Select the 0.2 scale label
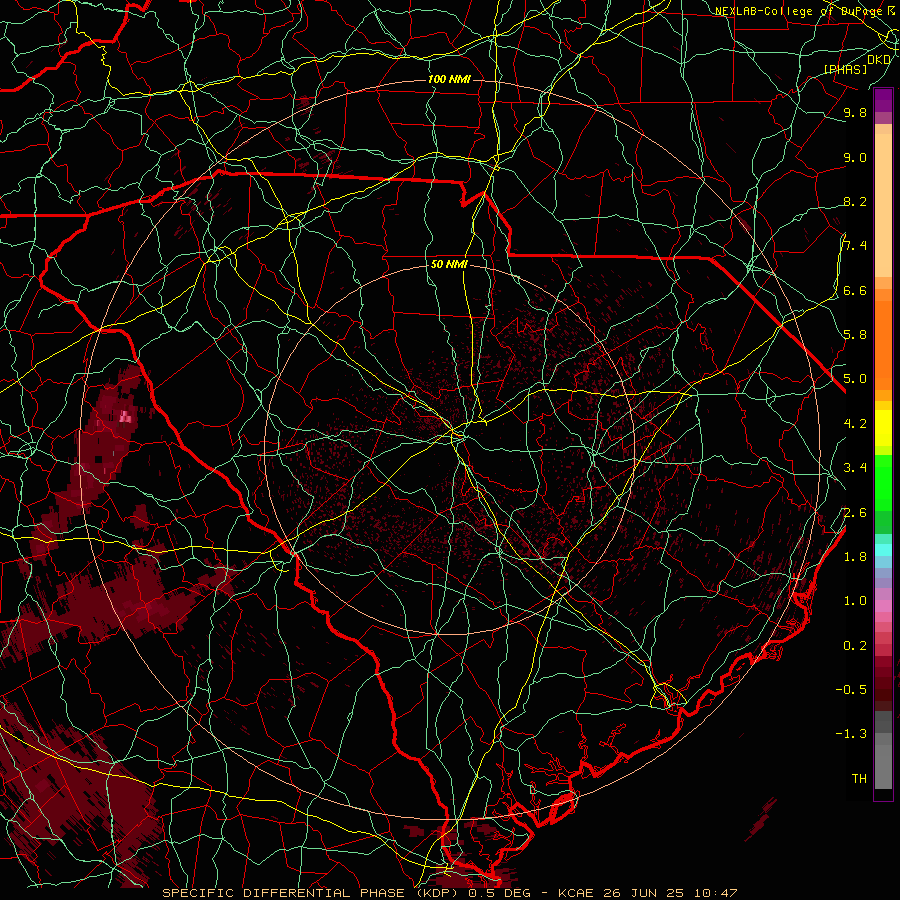 tap(855, 646)
